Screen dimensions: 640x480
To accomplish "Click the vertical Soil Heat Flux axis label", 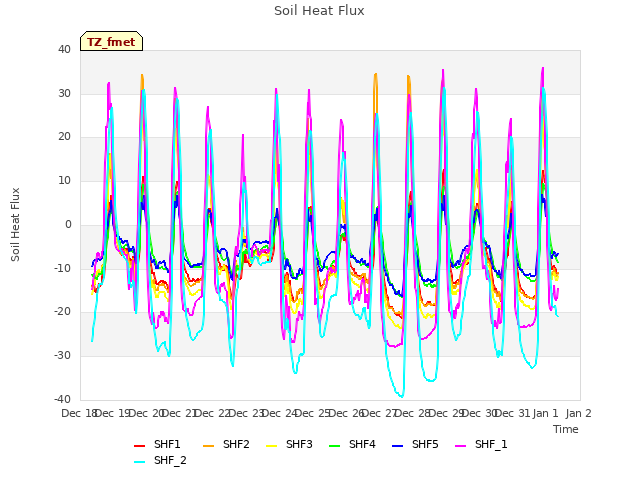I will click(15, 225).
